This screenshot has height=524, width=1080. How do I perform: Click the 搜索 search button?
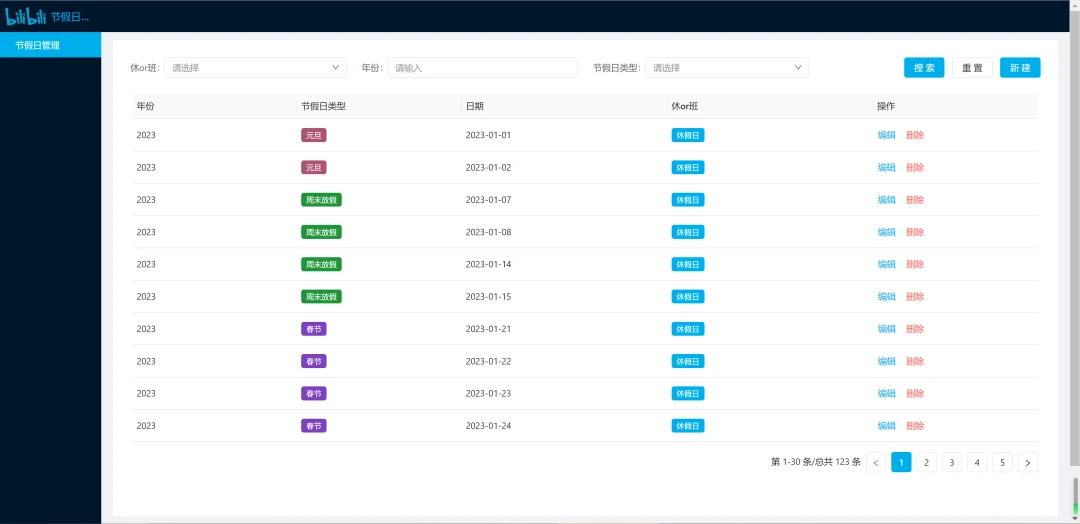[924, 67]
